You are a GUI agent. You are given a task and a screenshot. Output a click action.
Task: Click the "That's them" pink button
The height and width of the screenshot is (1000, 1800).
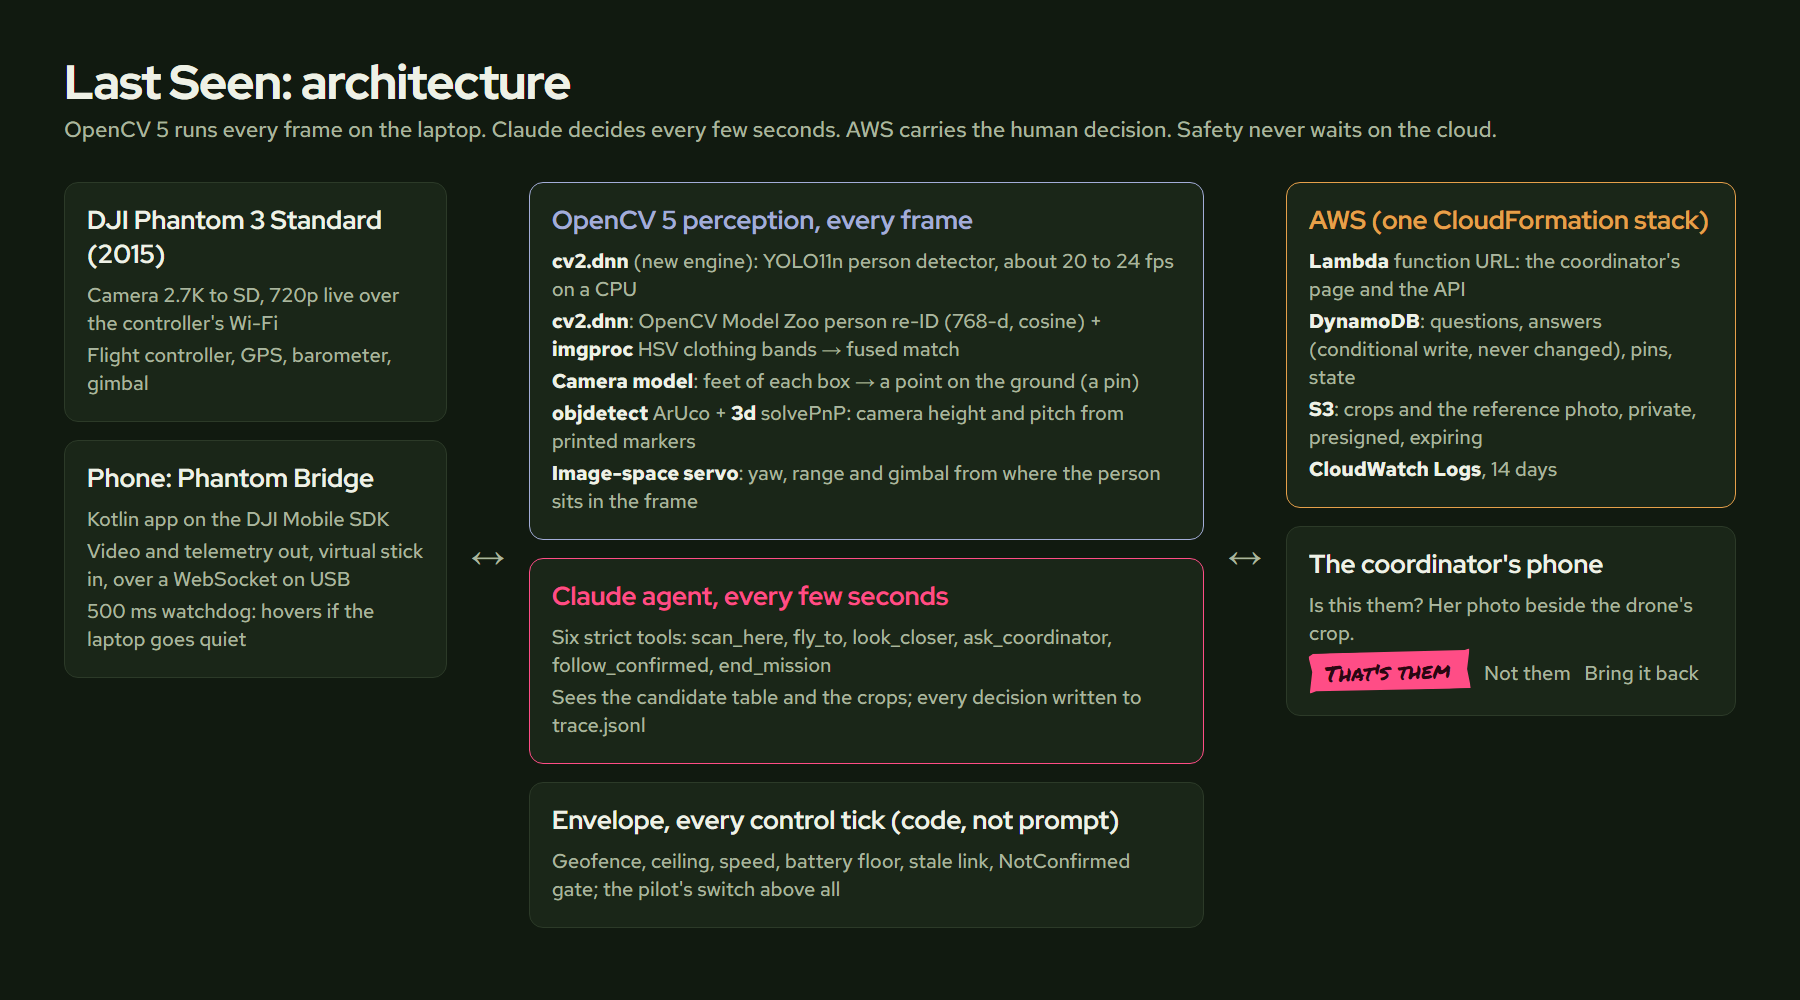point(1389,672)
